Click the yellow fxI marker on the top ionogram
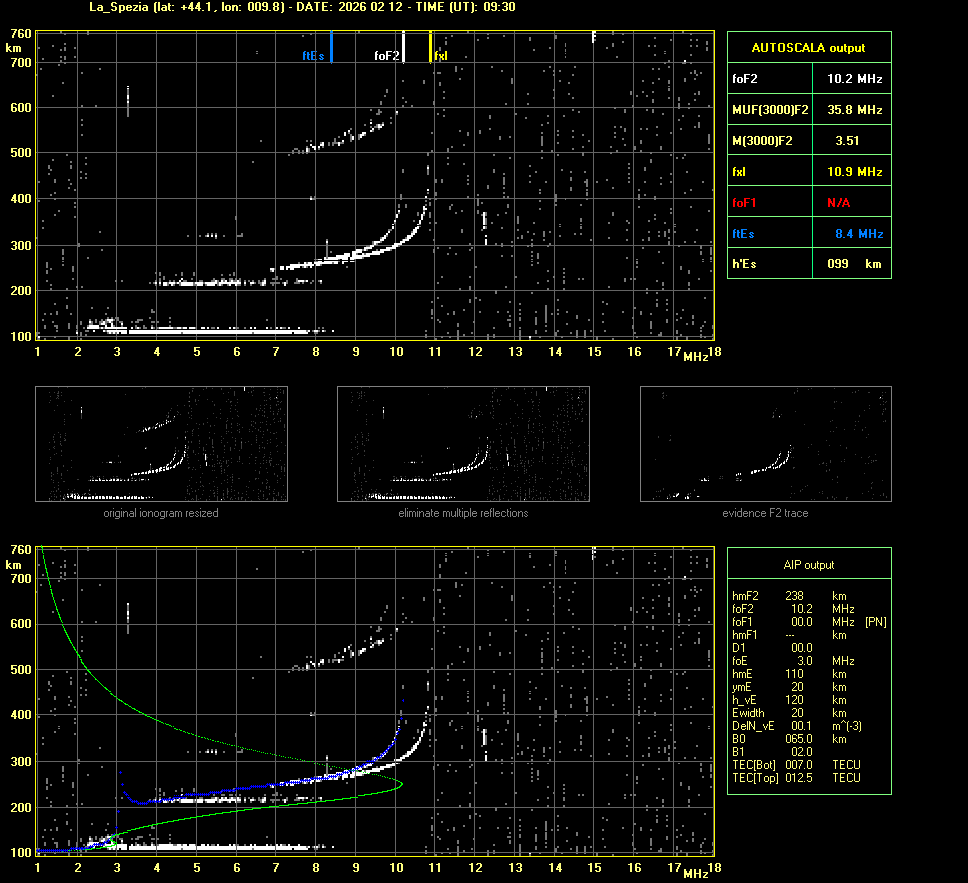The image size is (968, 883). [x=431, y=47]
